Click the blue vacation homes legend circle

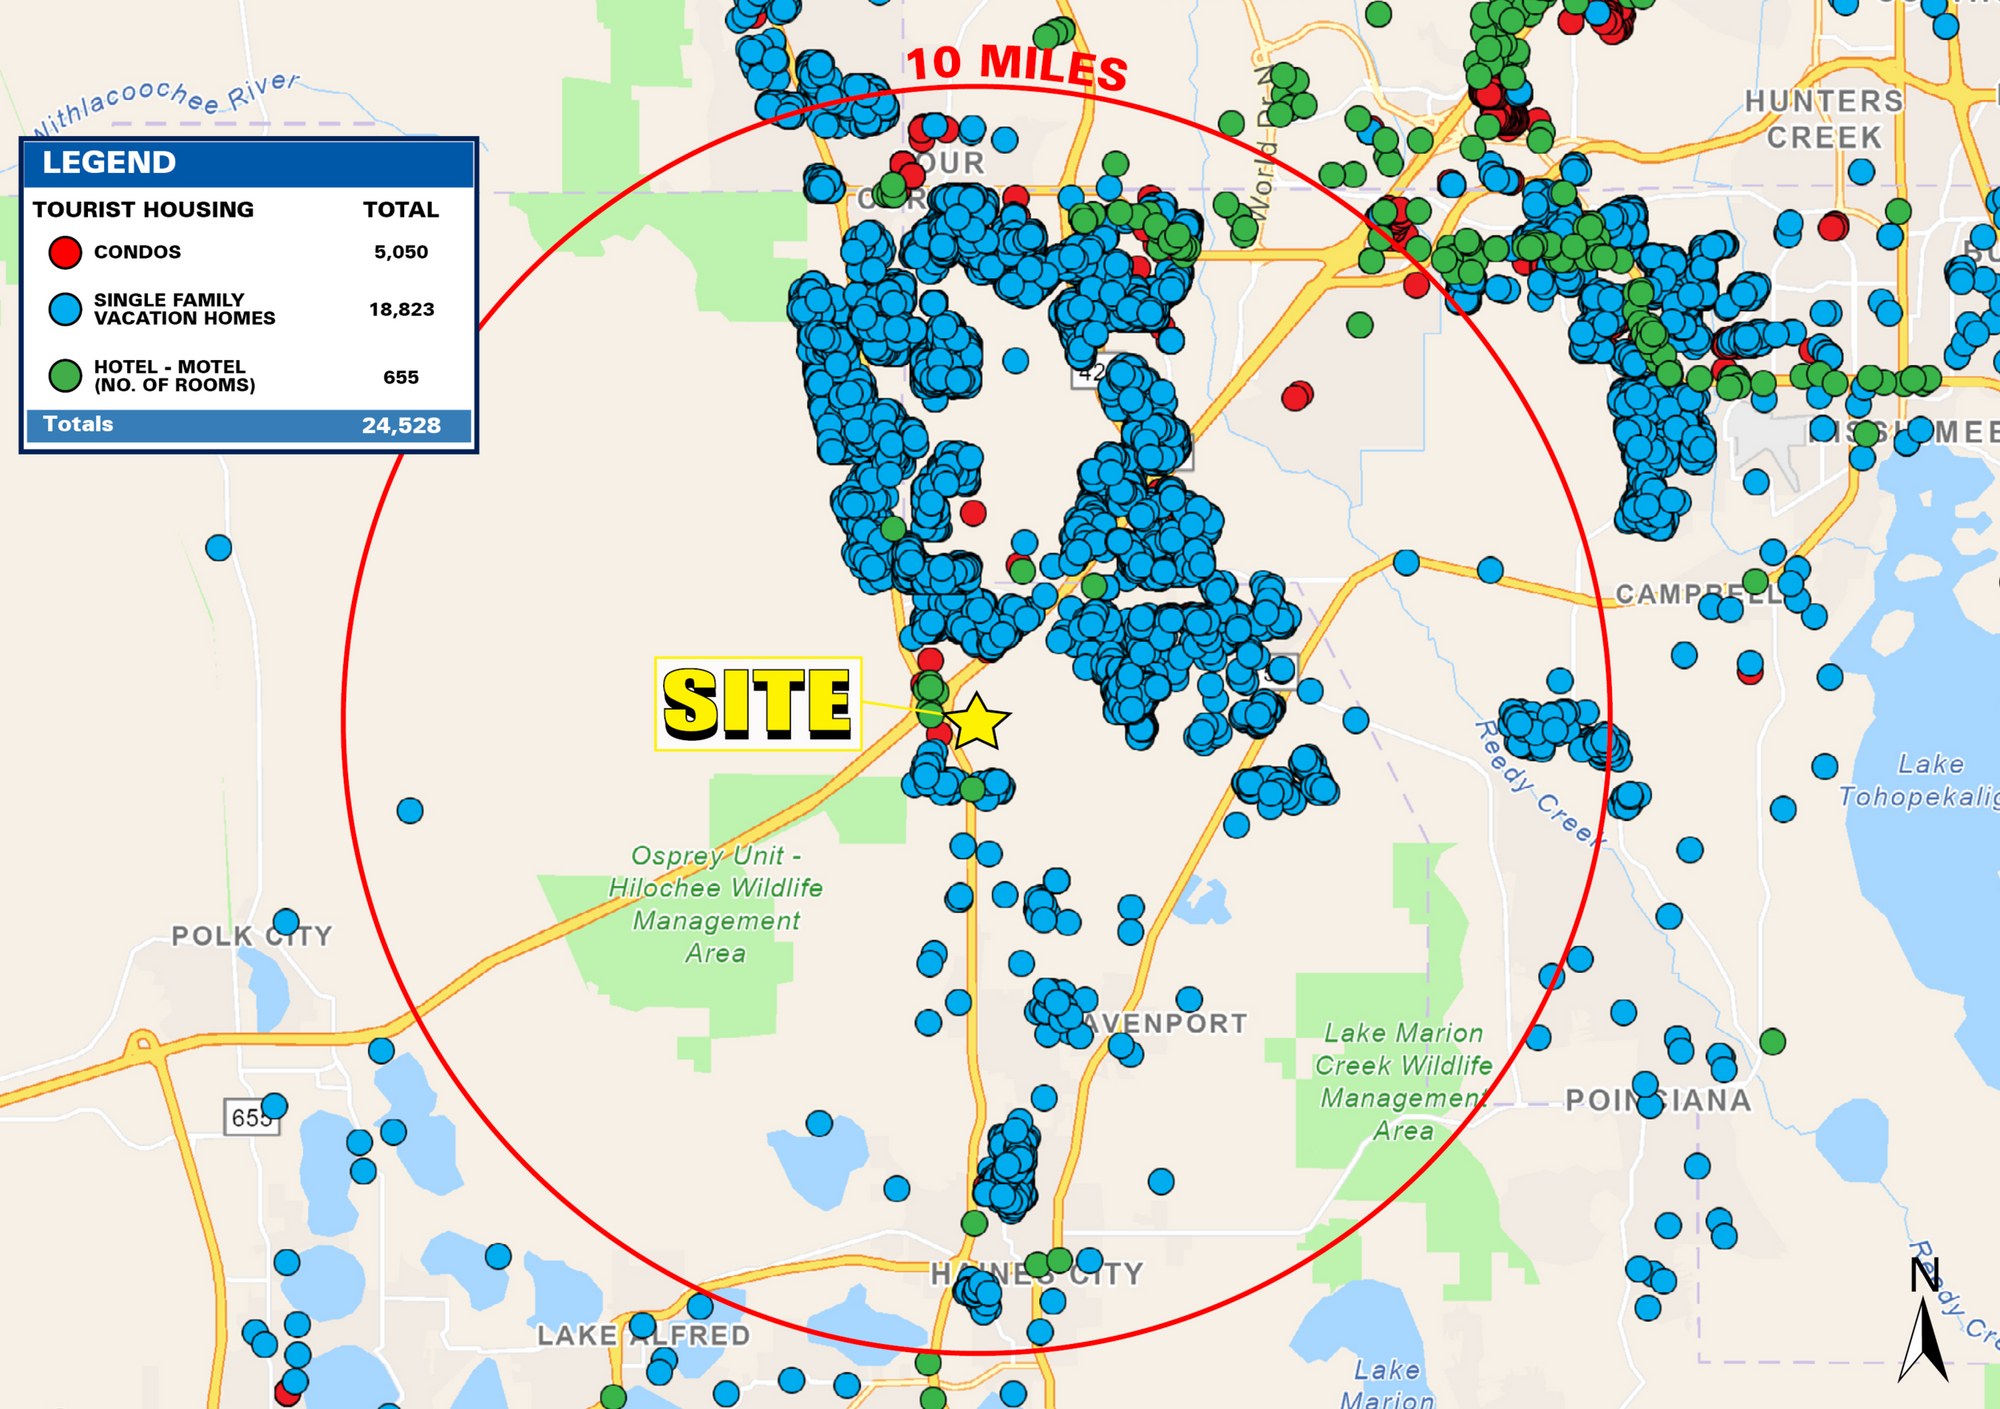[65, 309]
